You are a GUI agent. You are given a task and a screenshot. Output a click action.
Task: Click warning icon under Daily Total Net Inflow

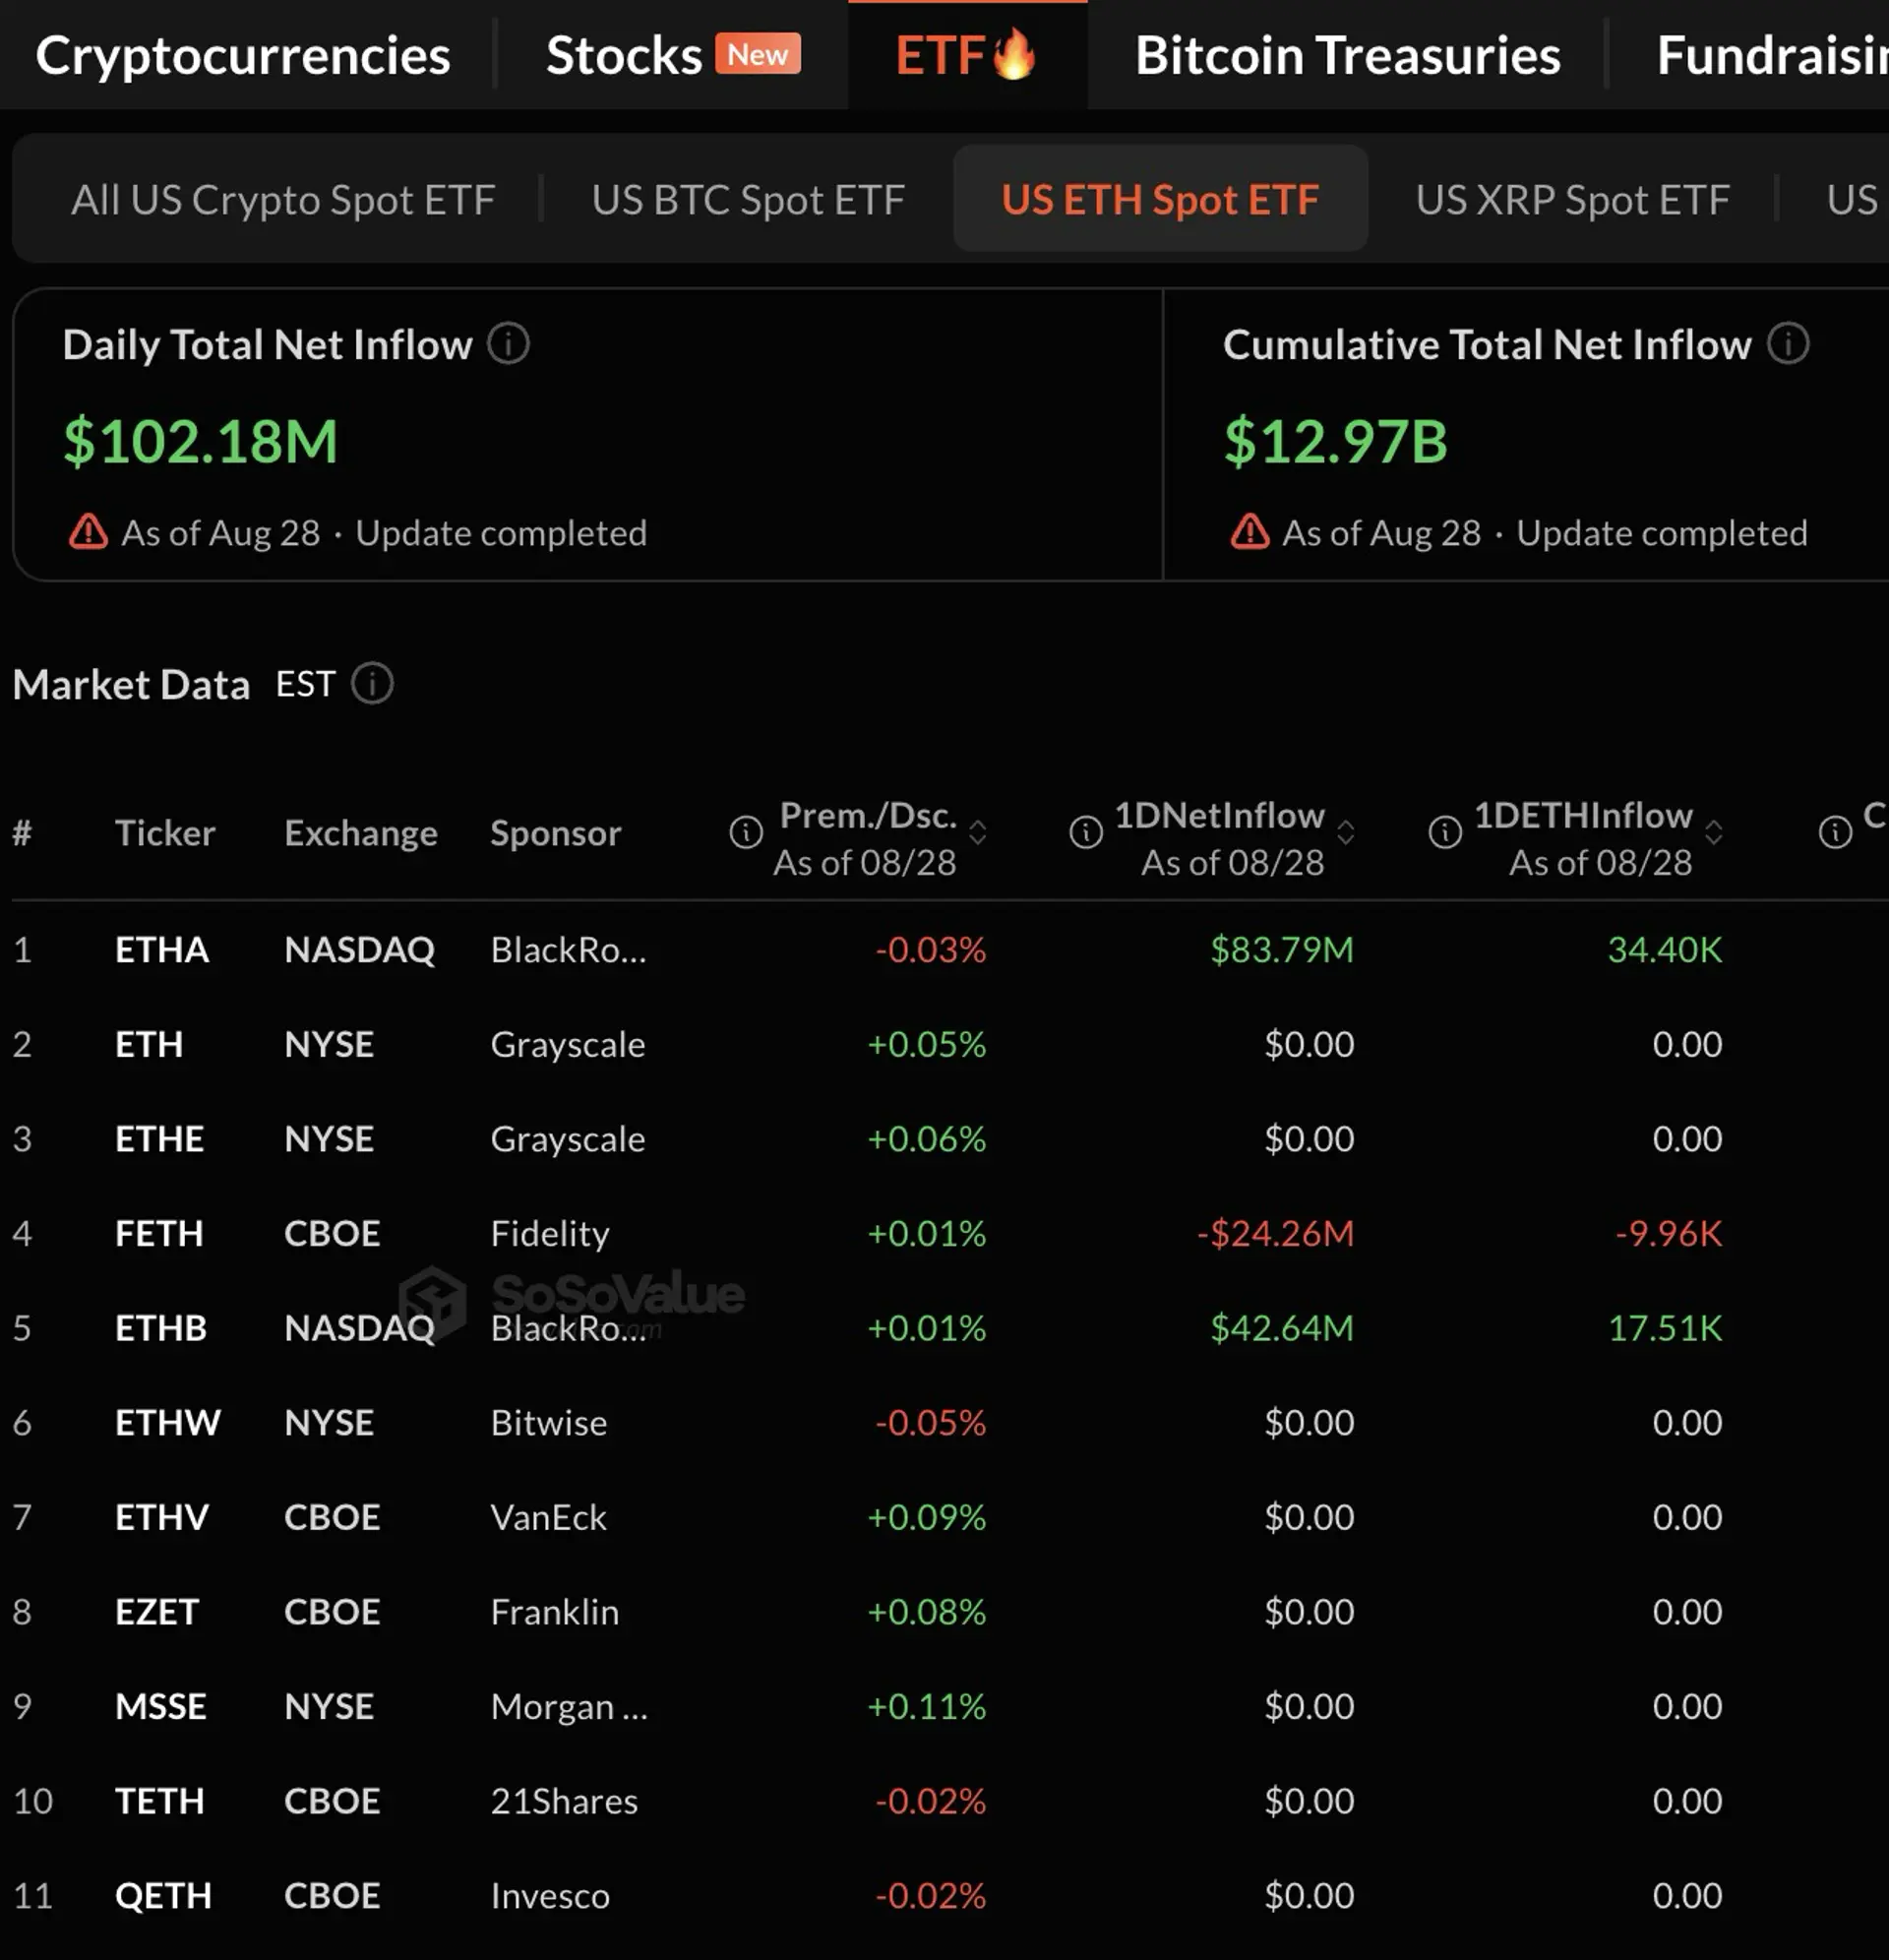pos(88,531)
